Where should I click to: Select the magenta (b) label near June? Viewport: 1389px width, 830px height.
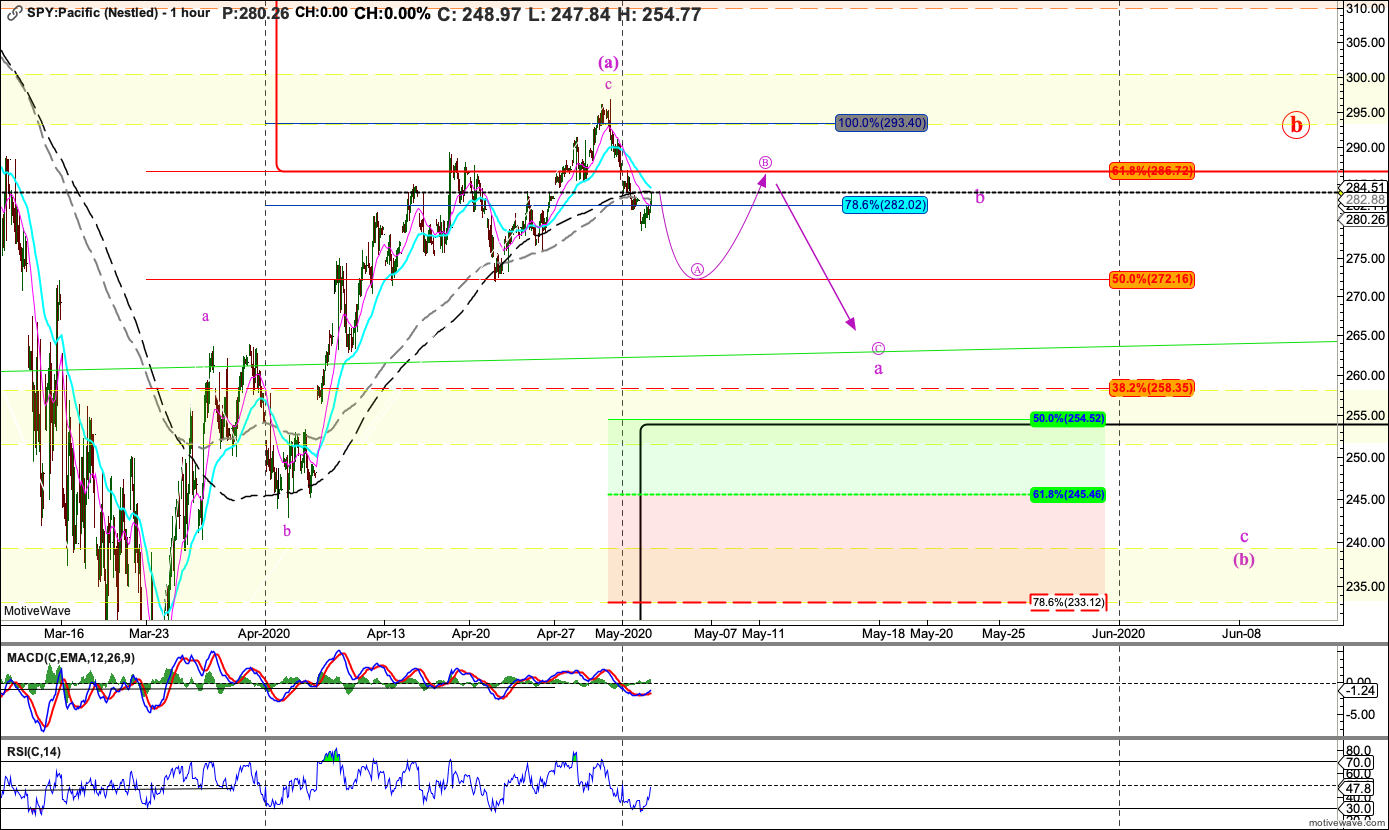click(1243, 560)
